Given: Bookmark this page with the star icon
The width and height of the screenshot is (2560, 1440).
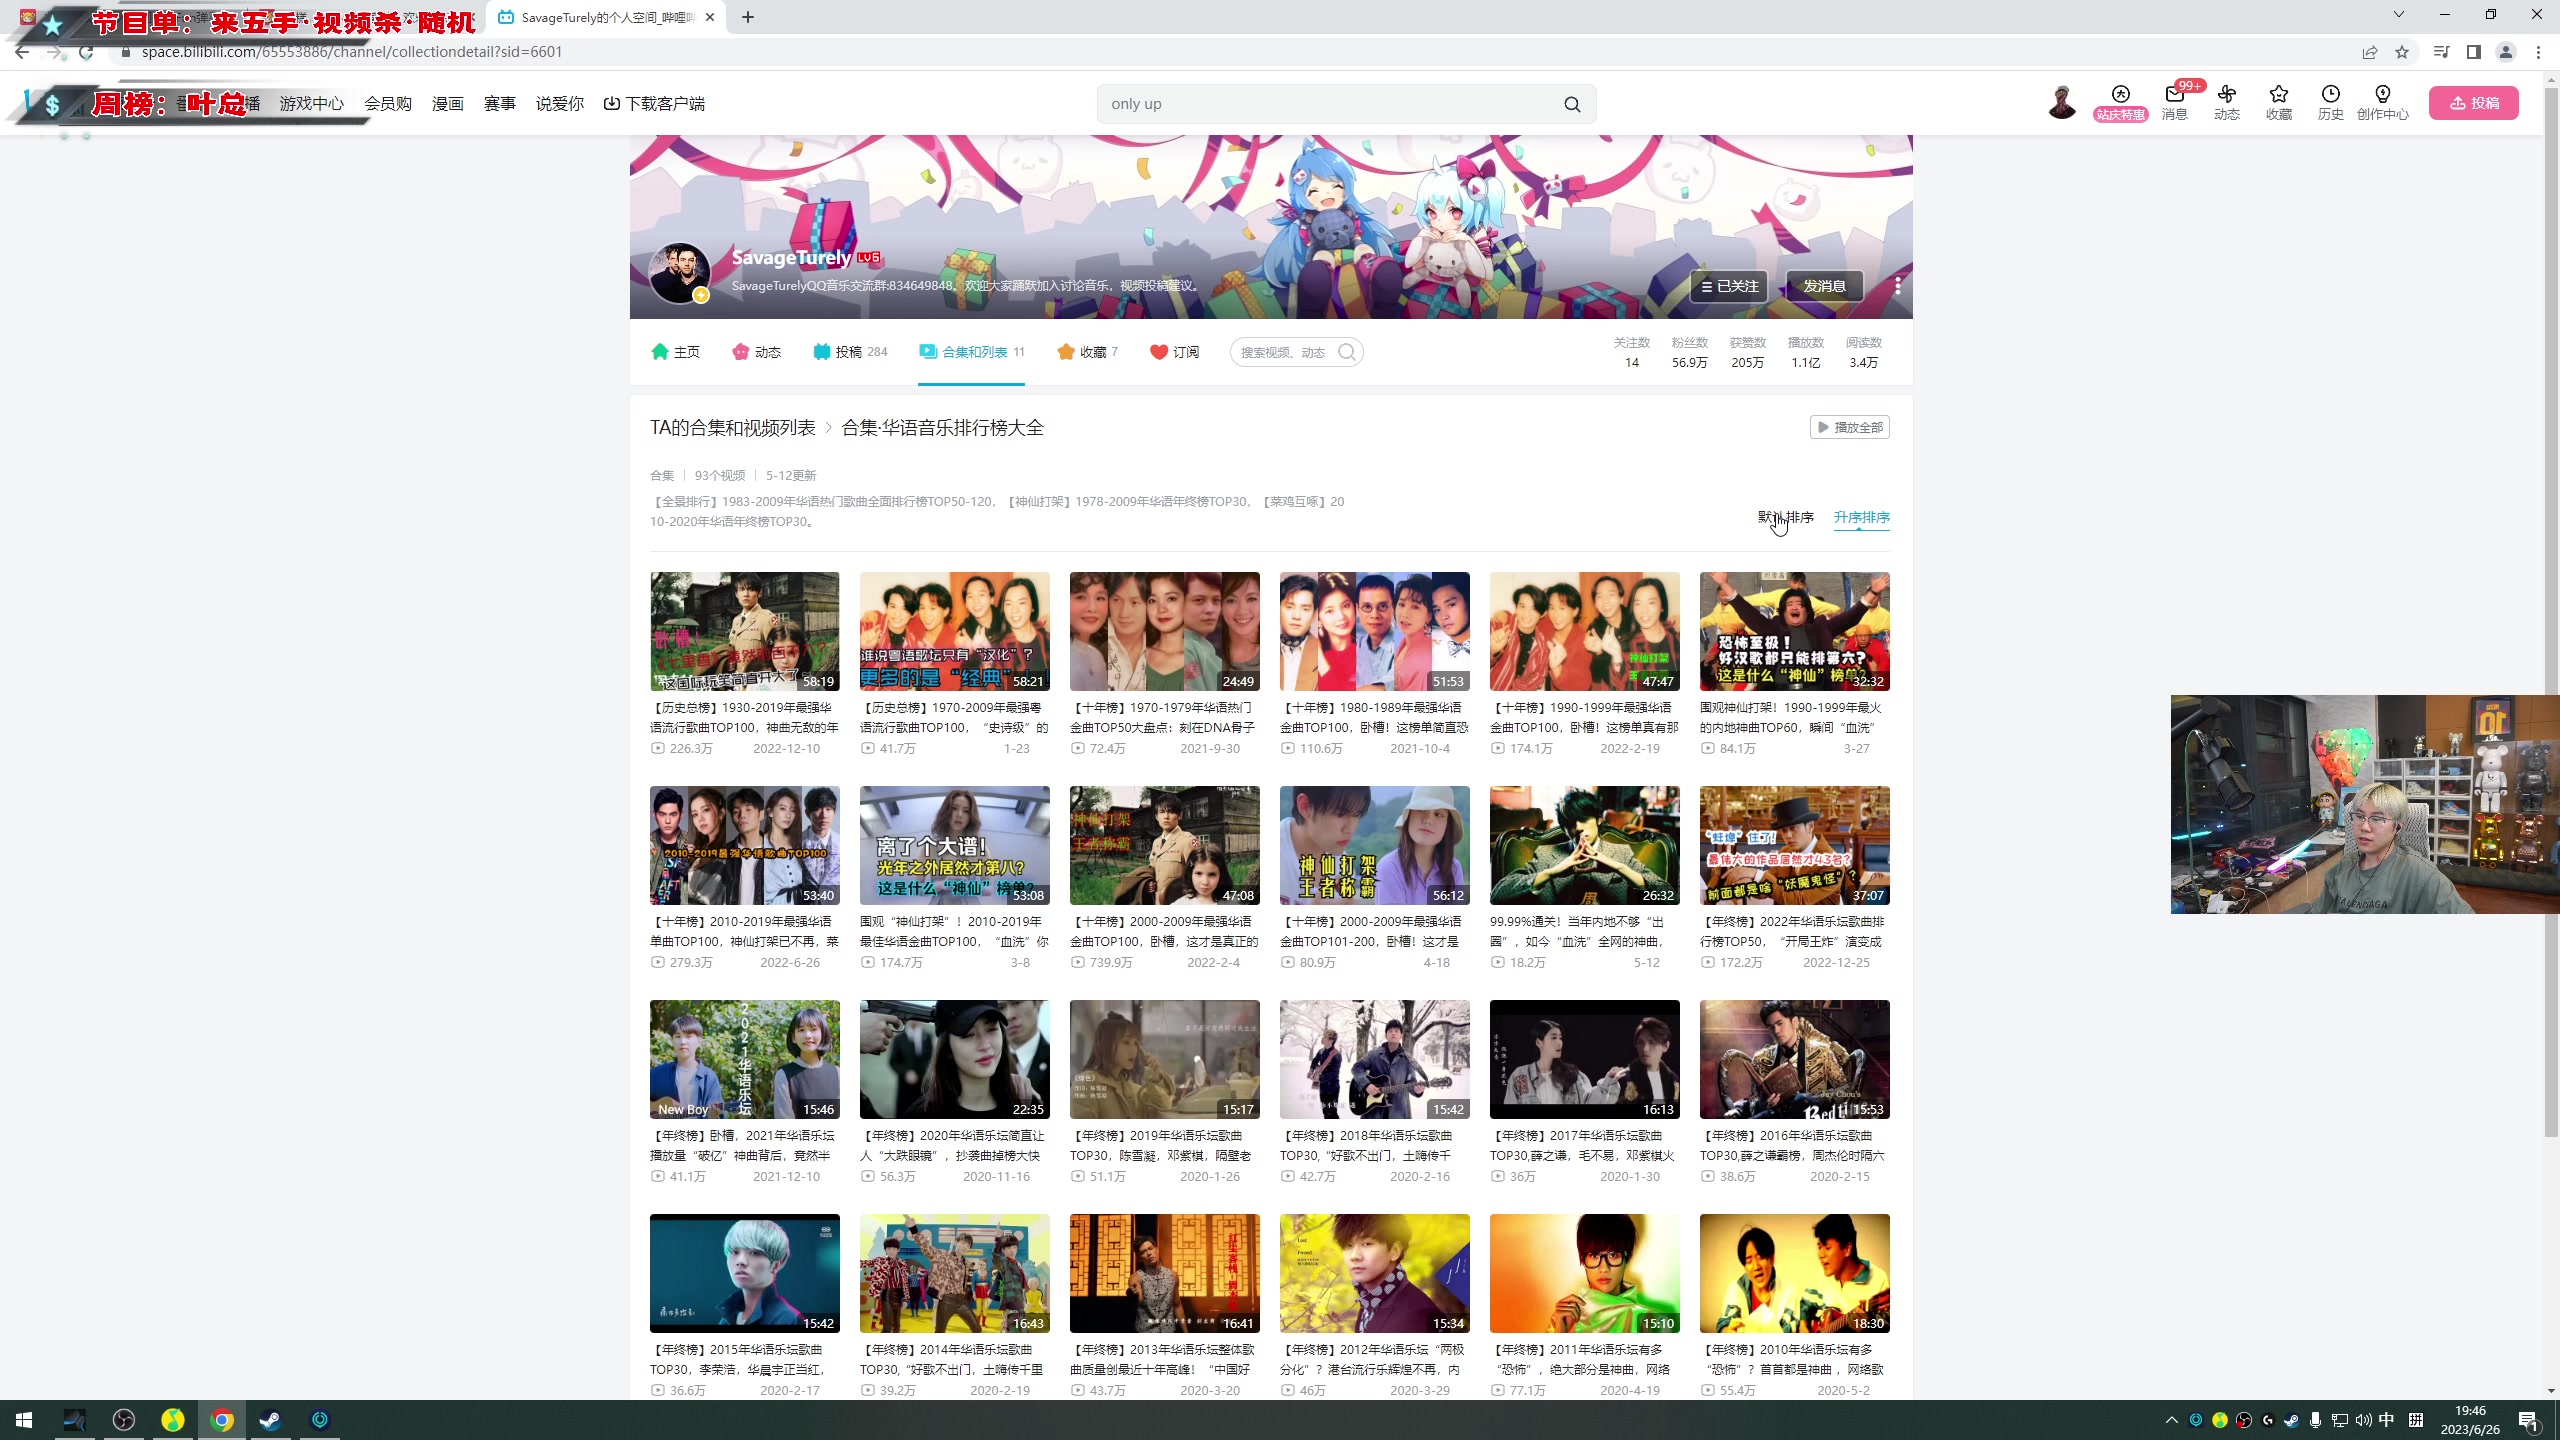Looking at the screenshot, I should click(x=2402, y=52).
